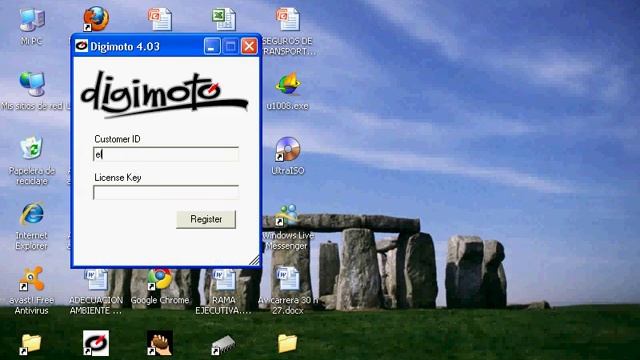
Task: Open the Digimoto shortcut on desktop bottom row
Action: point(96,343)
